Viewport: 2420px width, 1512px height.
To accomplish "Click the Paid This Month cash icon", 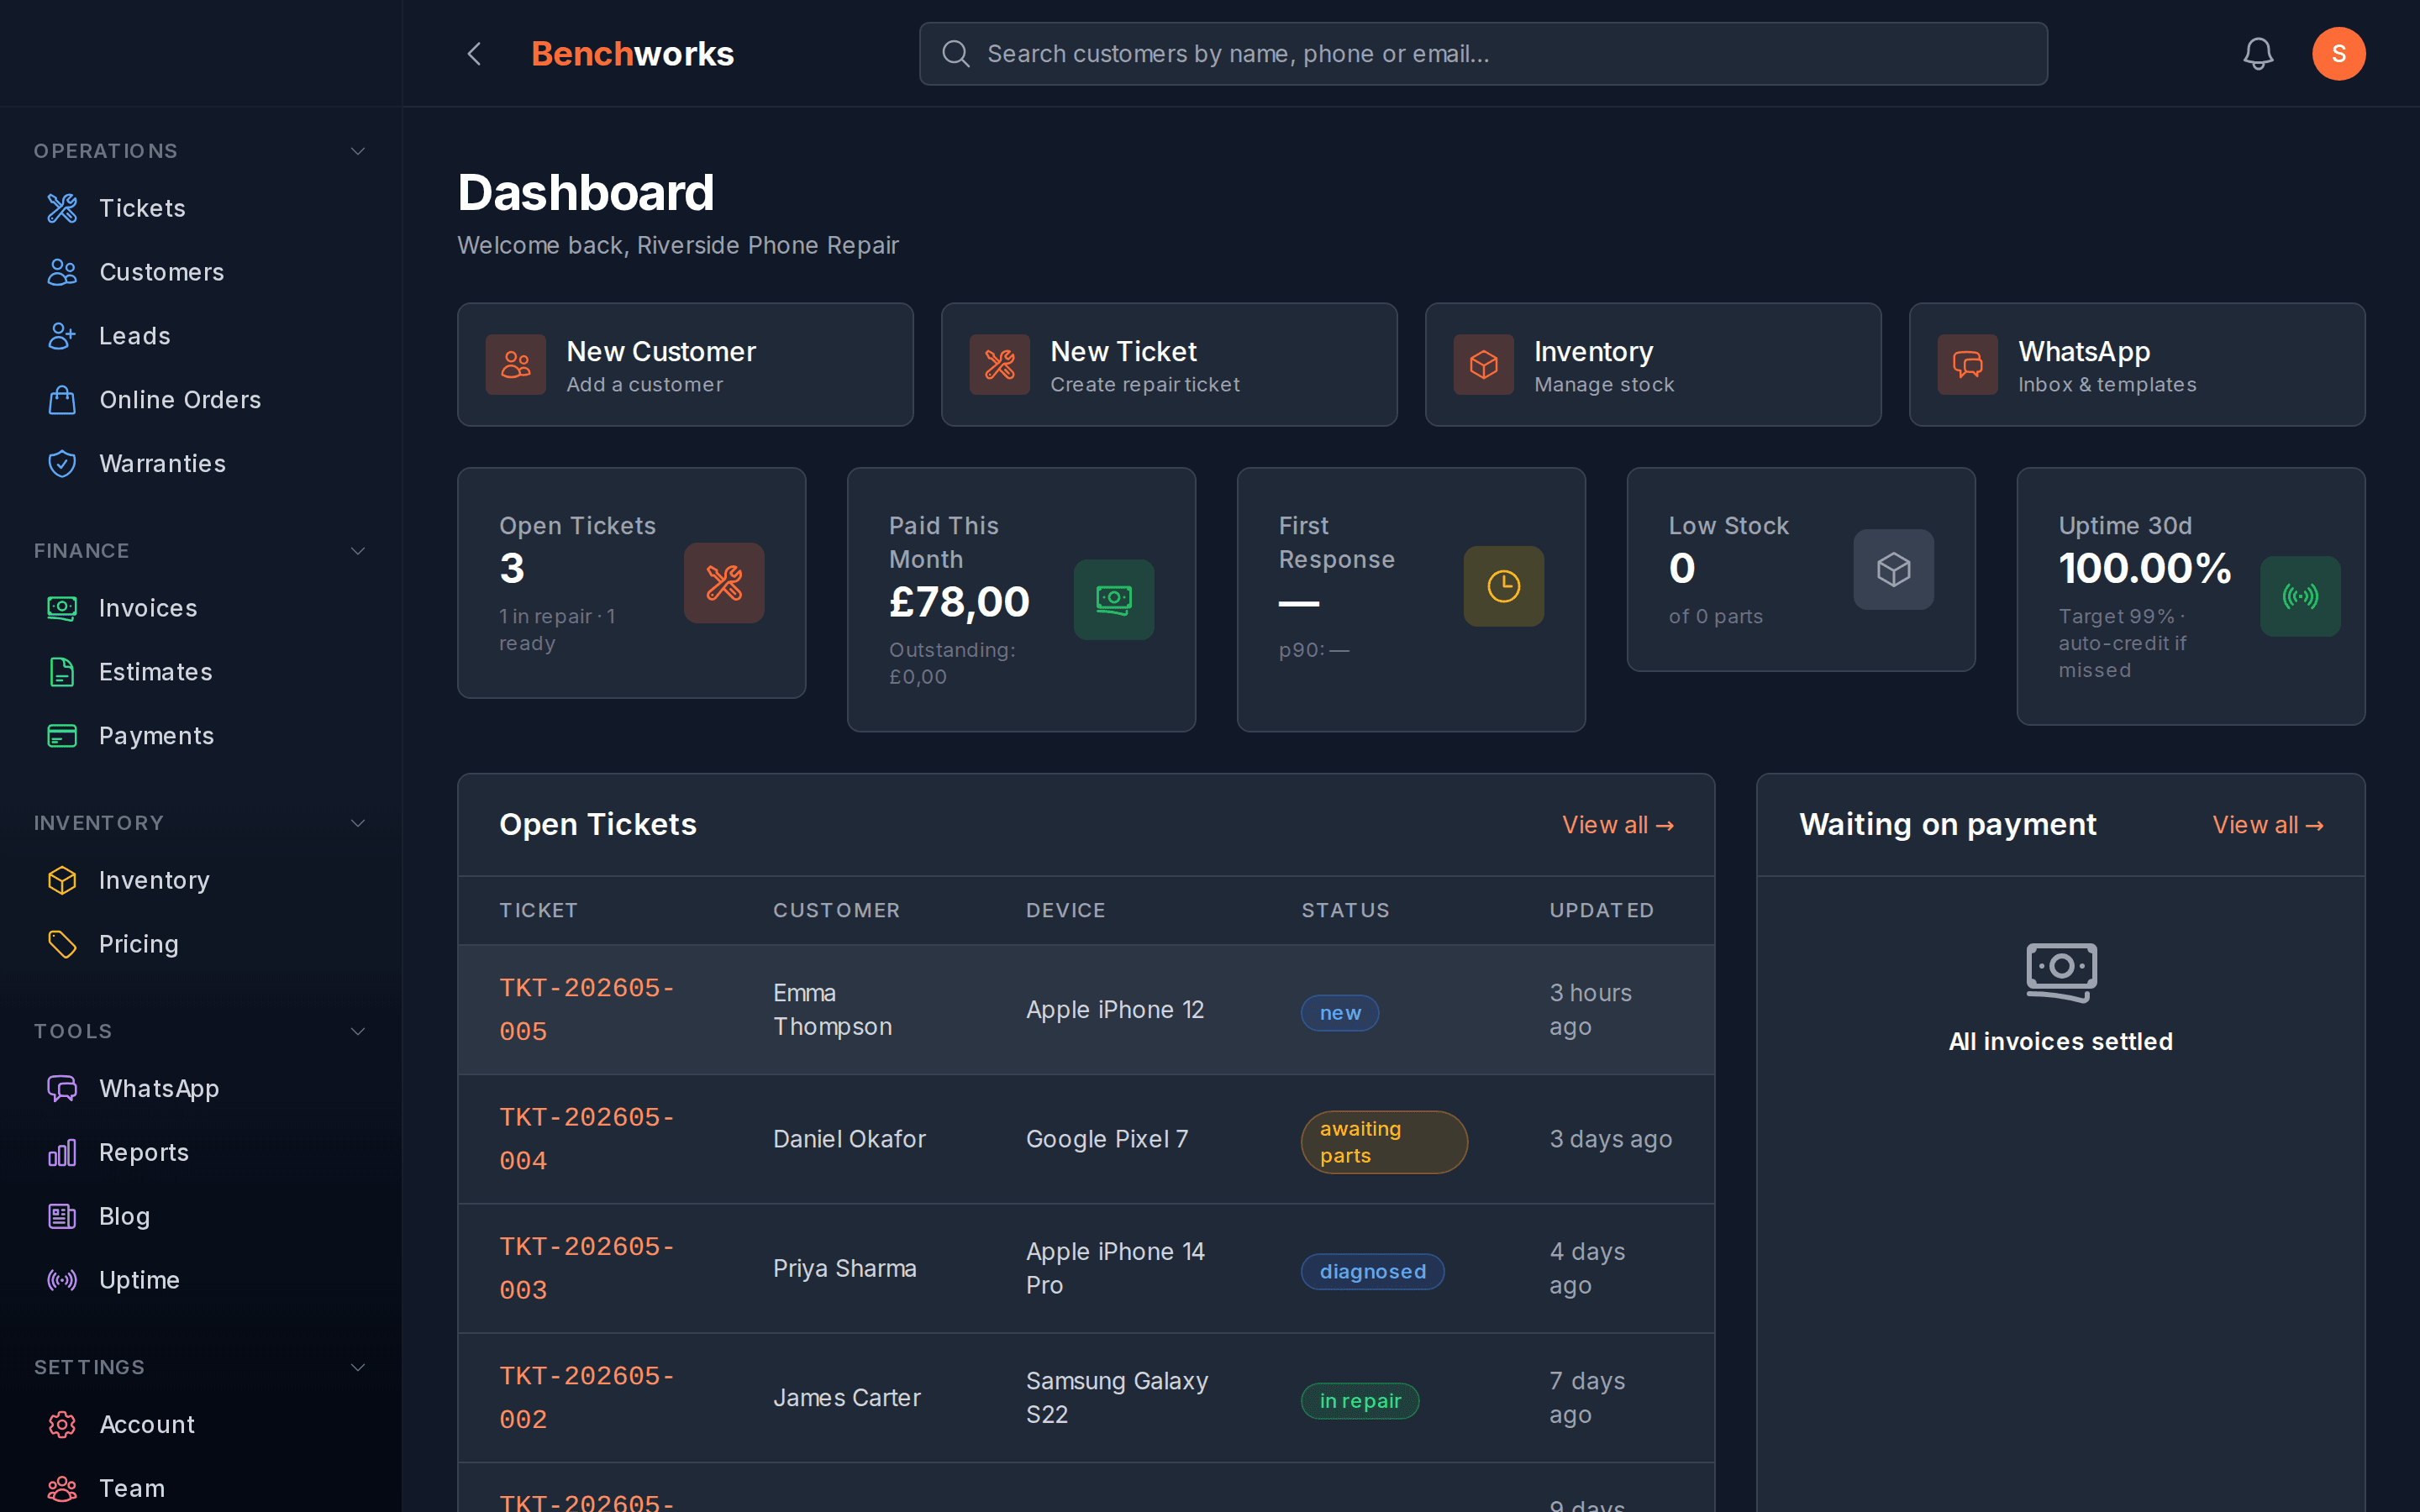I will [1114, 600].
